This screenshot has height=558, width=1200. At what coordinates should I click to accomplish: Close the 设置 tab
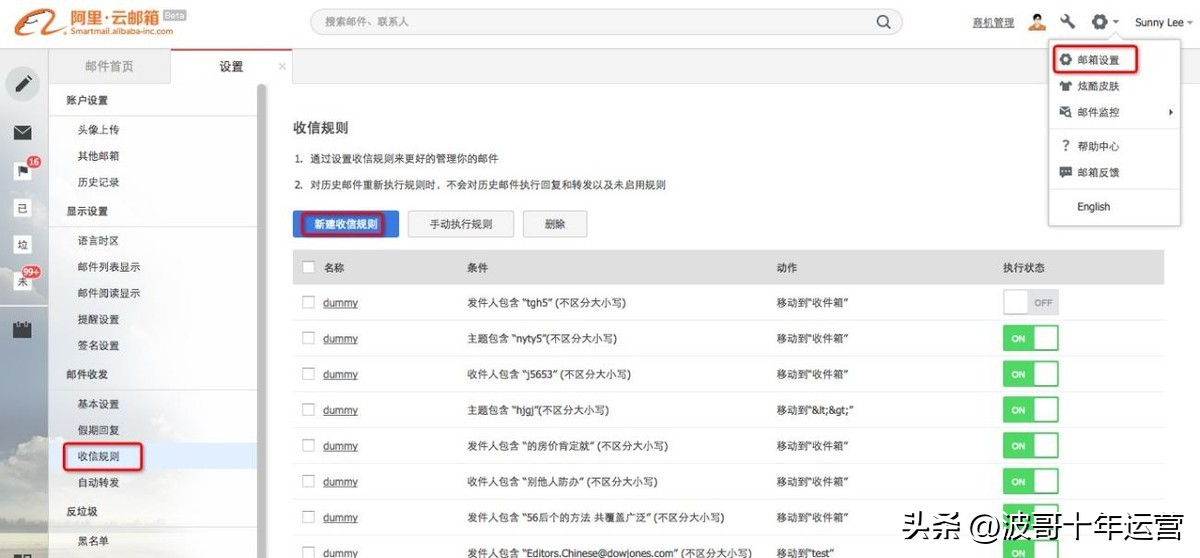point(282,67)
